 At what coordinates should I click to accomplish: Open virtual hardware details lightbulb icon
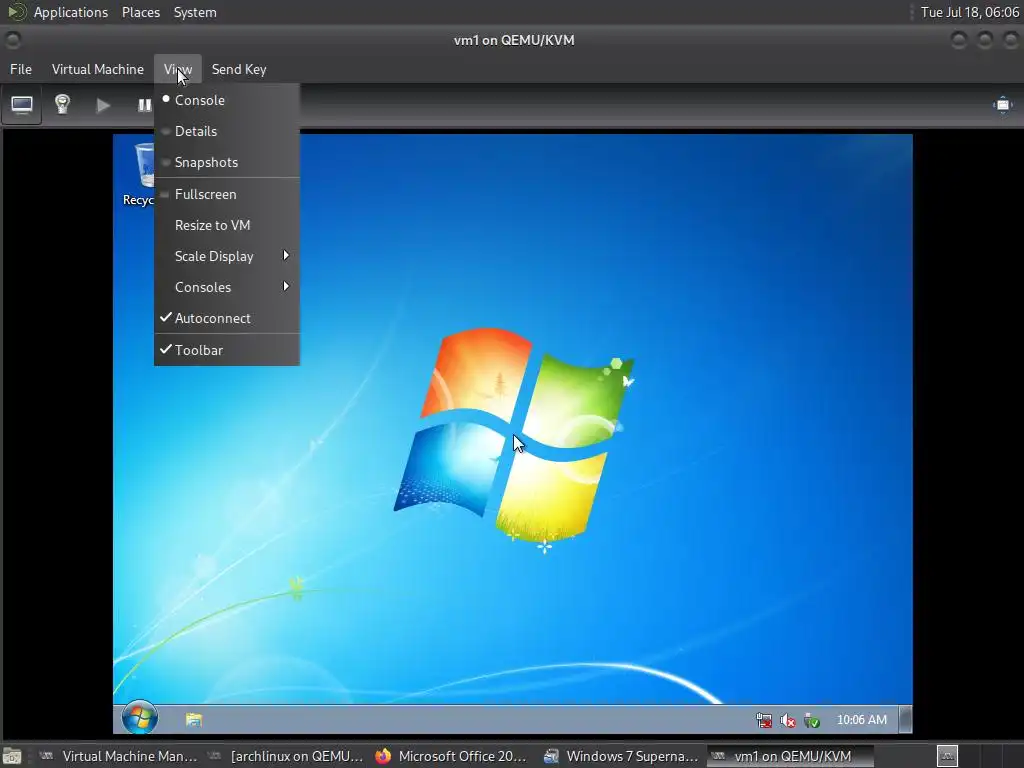[x=62, y=104]
